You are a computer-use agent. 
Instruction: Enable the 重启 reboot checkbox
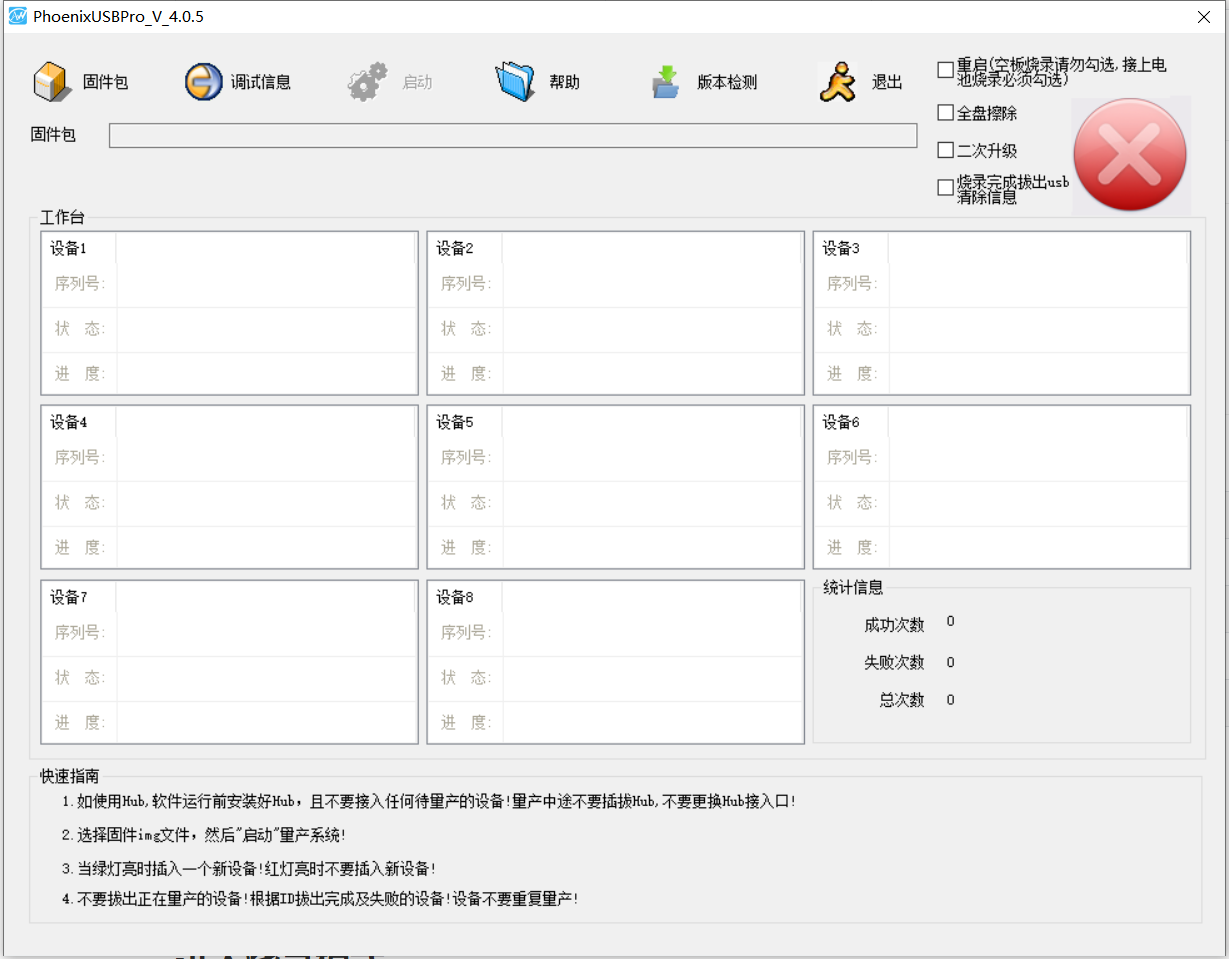coord(944,69)
